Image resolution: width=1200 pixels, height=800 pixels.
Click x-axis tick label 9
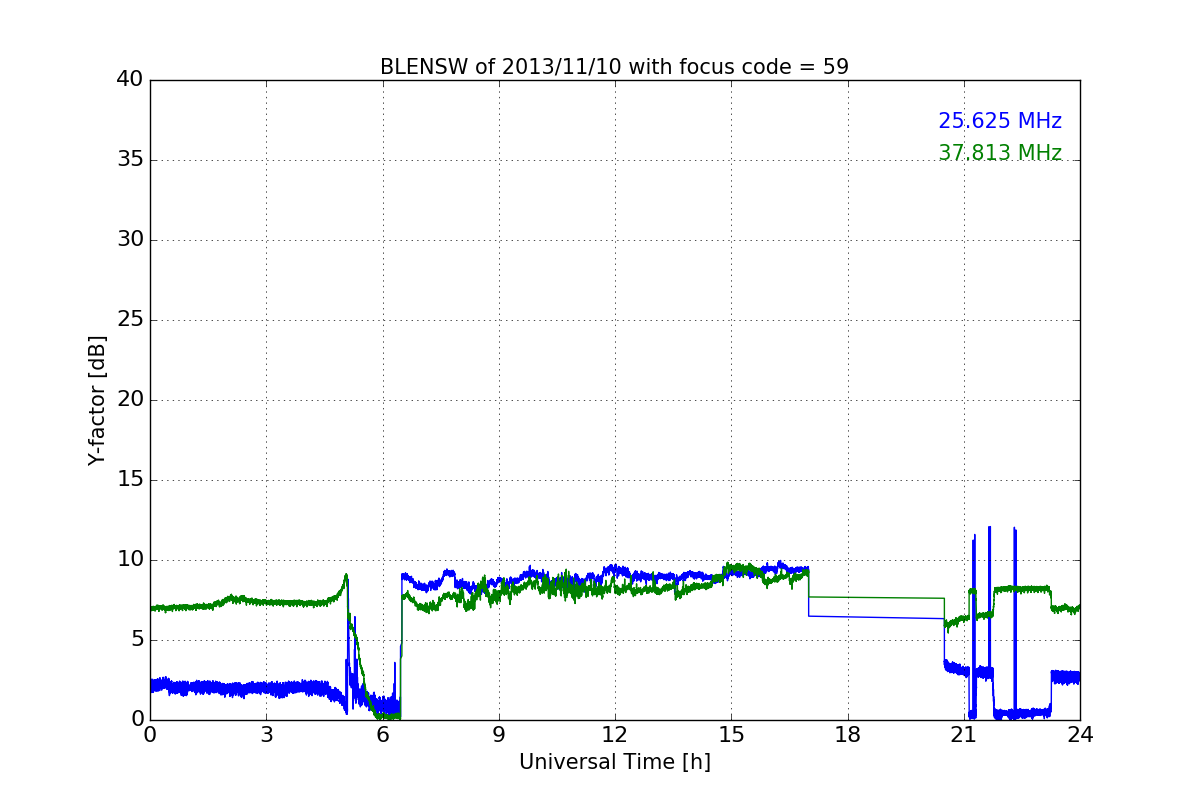tap(499, 735)
